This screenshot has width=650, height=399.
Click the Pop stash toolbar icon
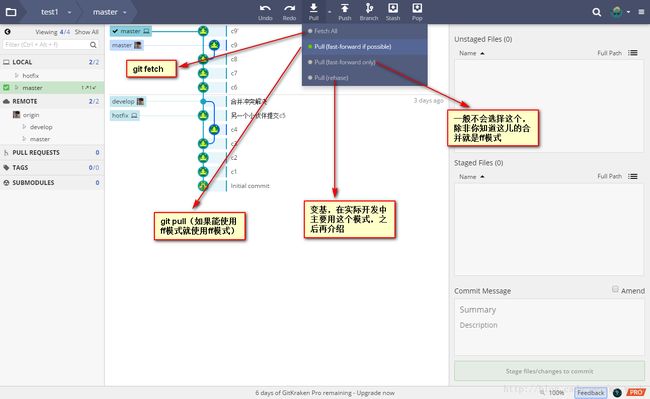point(417,12)
